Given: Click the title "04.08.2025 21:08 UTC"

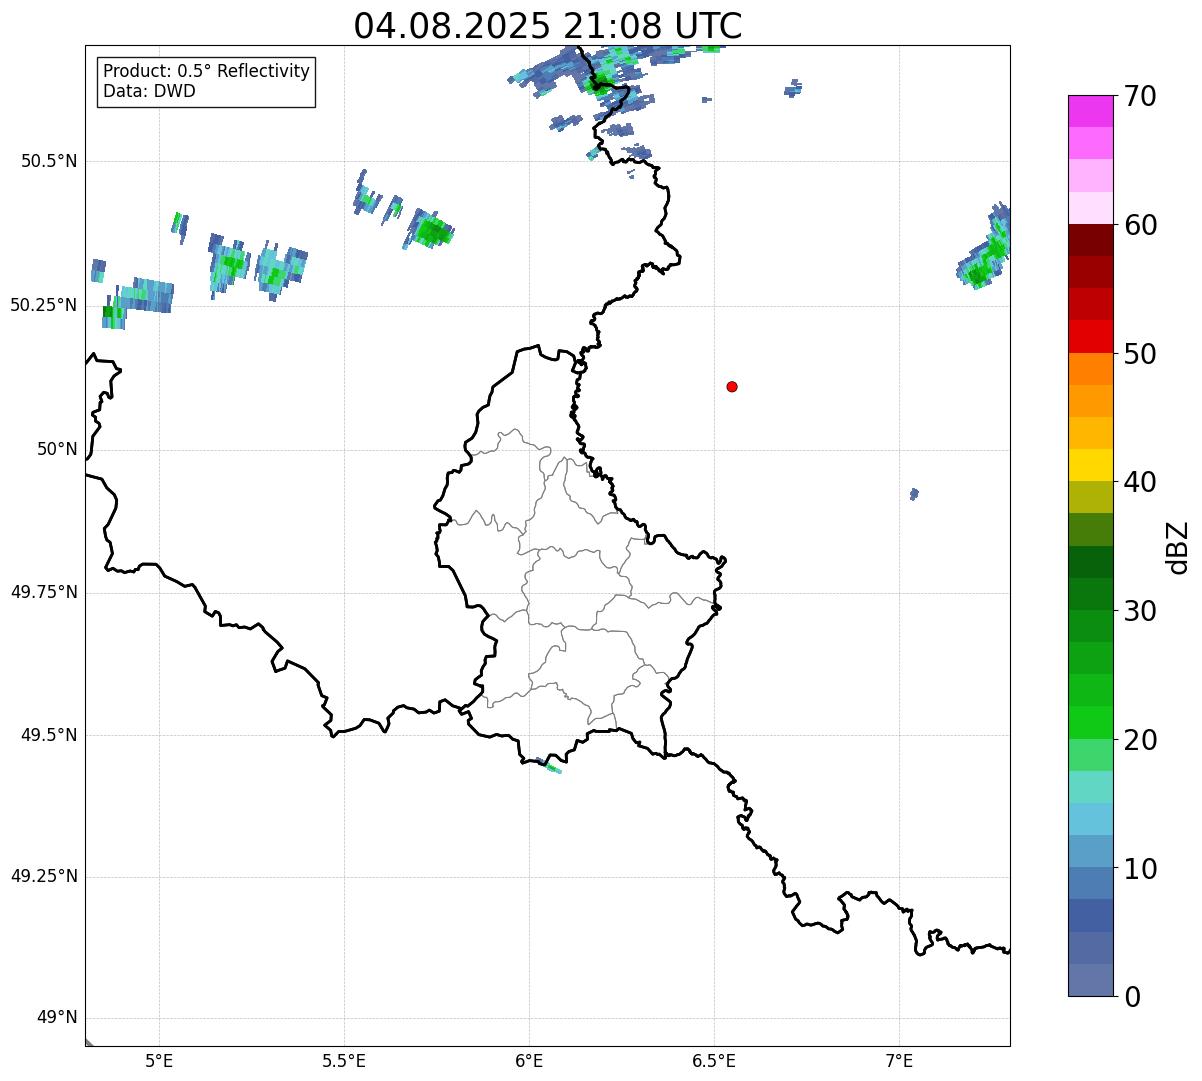Looking at the screenshot, I should pos(548,25).
